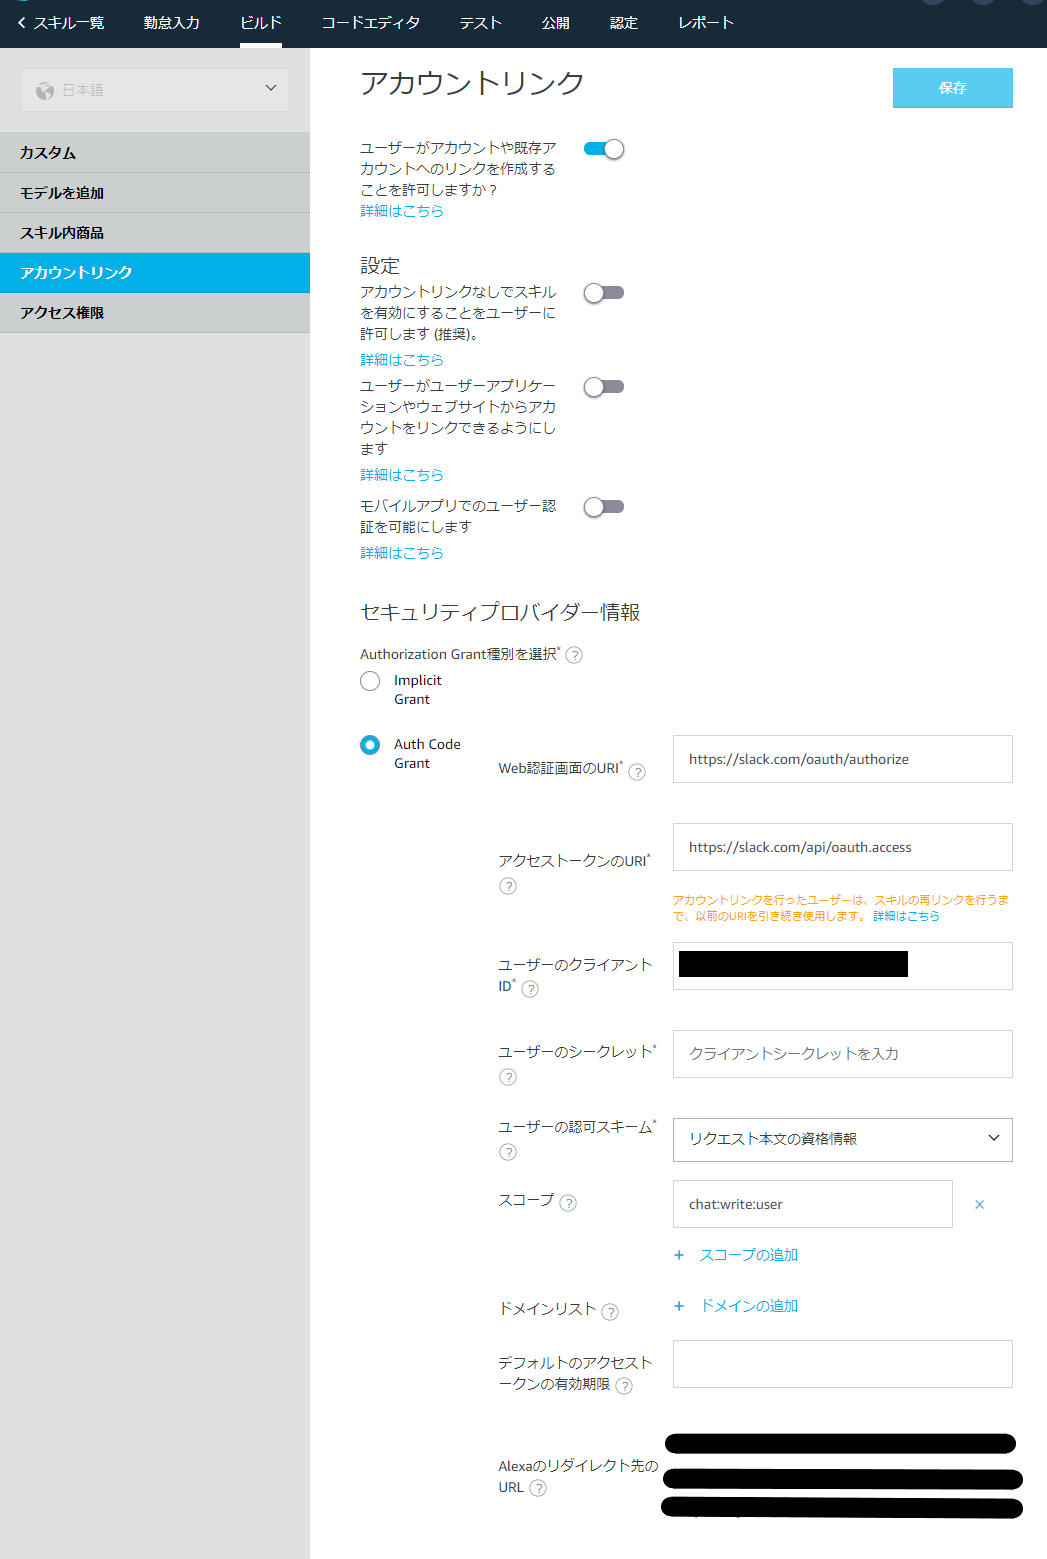The width and height of the screenshot is (1047, 1559).
Task: Select アカウントリンク in the sidebar
Action: click(x=155, y=273)
